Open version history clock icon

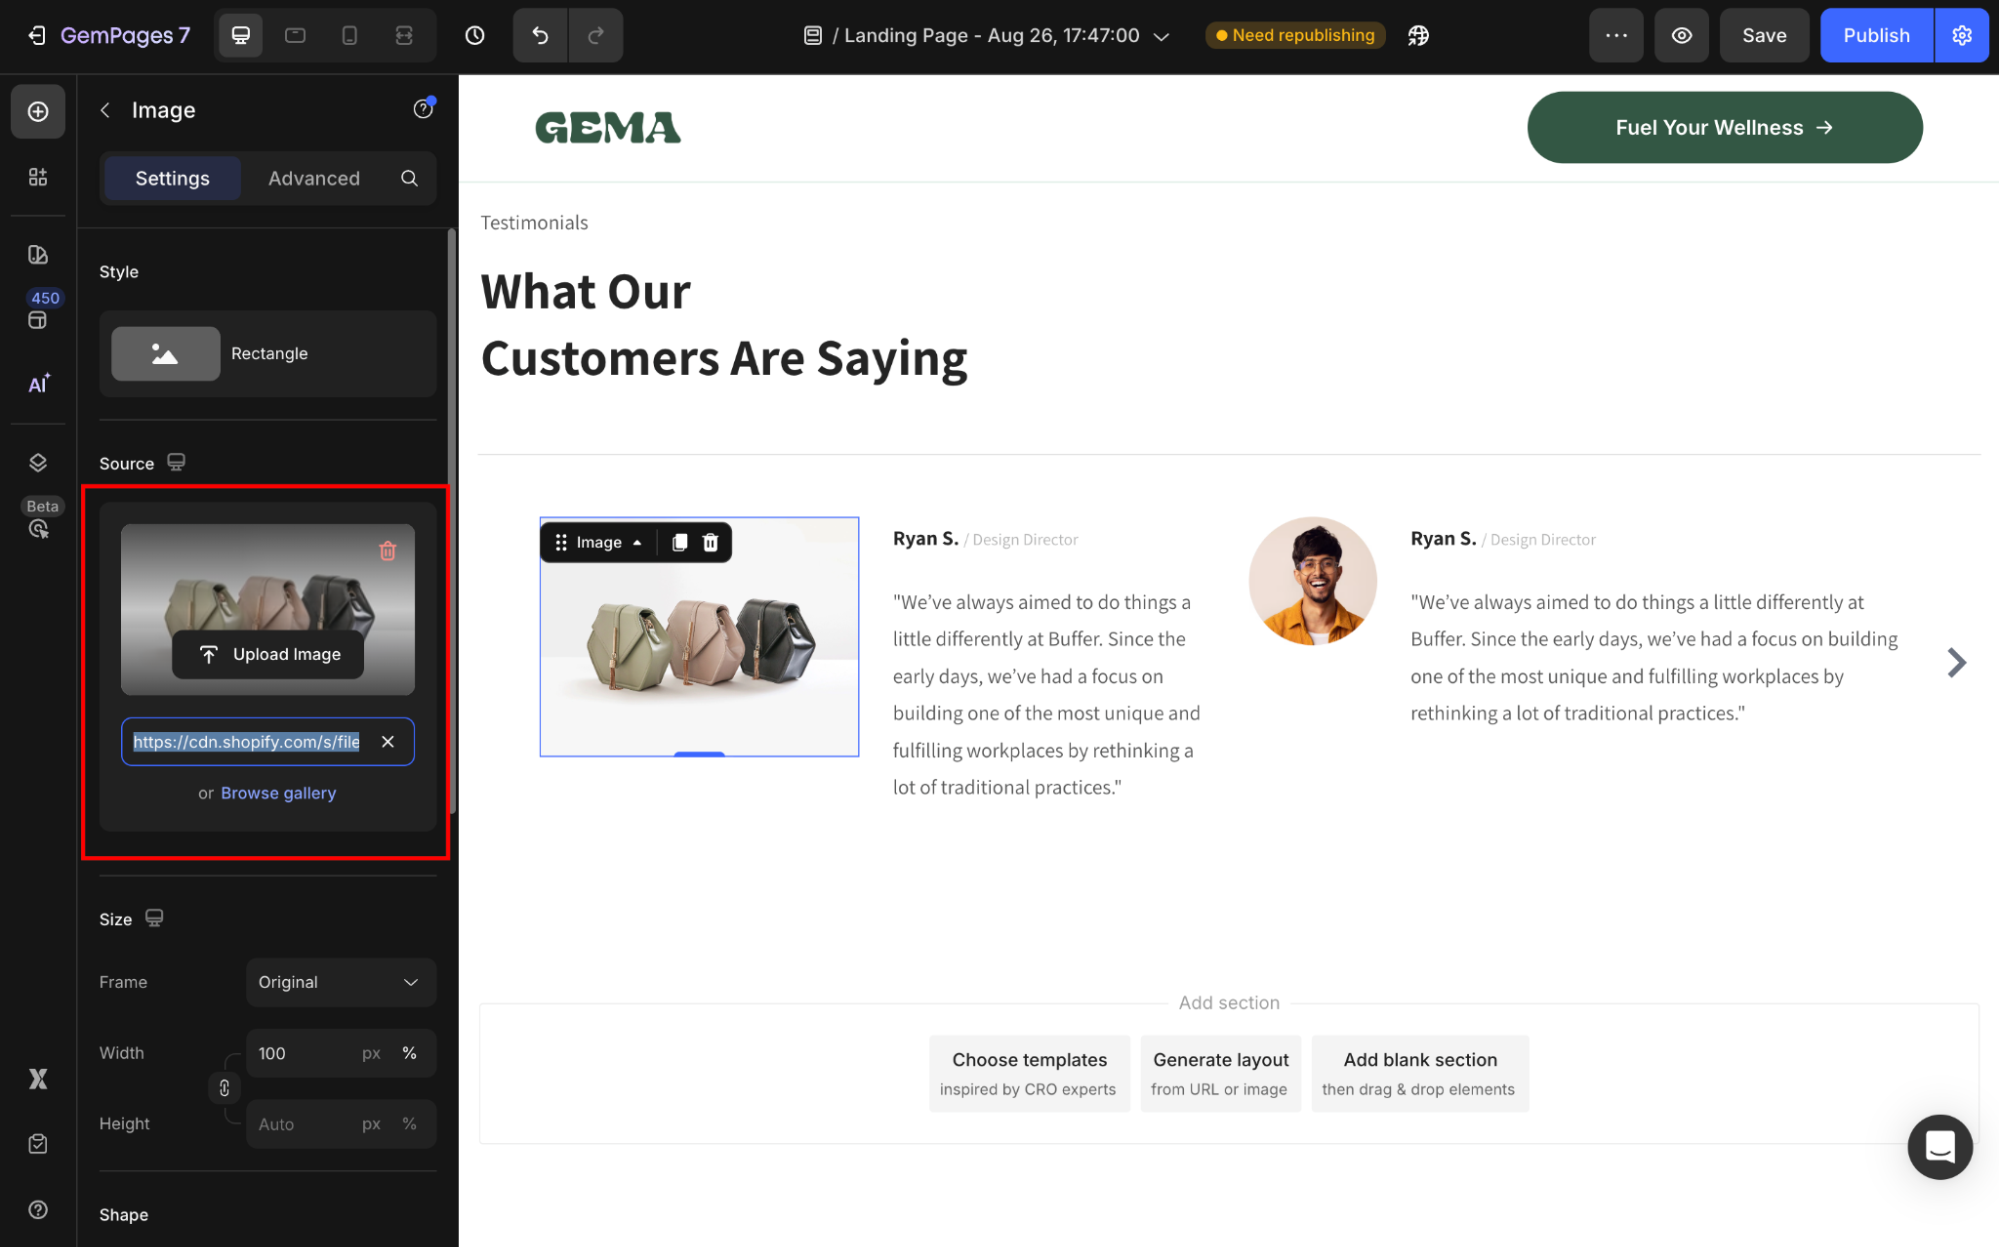[x=475, y=36]
